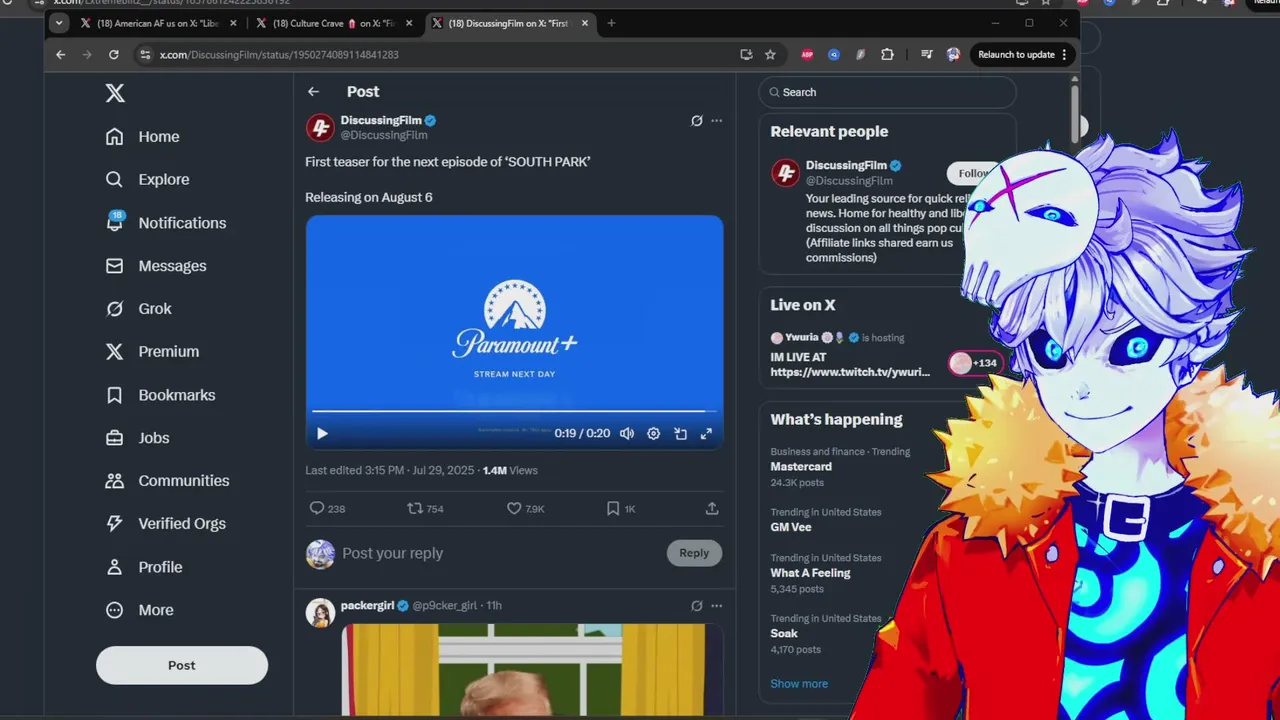Click the Search box
Image resolution: width=1280 pixels, height=720 pixels.
tap(887, 92)
